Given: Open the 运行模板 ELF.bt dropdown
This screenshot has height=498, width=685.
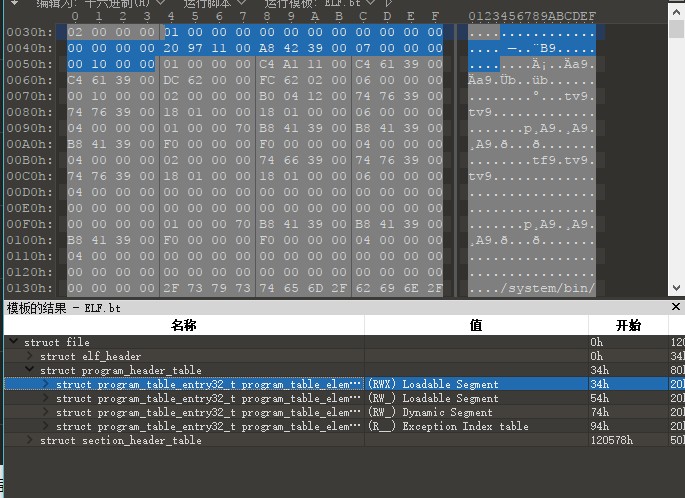Looking at the screenshot, I should click(x=319, y=3).
